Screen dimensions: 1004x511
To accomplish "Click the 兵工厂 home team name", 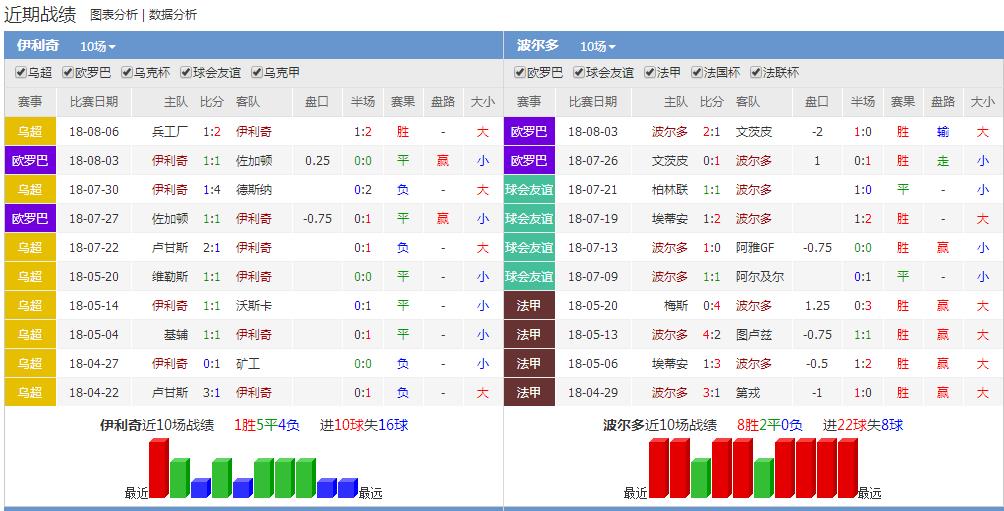I will point(169,132).
